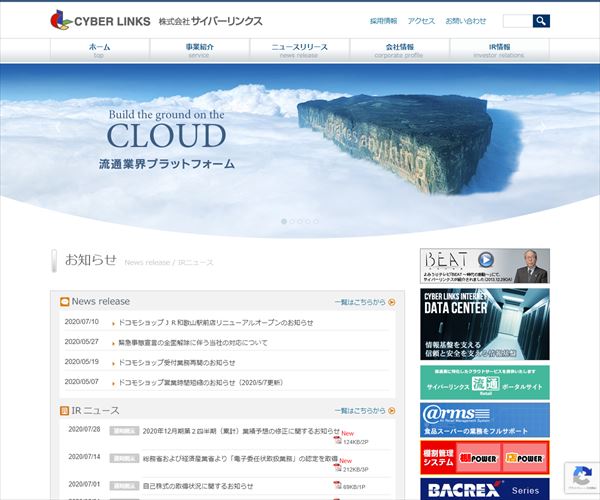Click arrow icon beside News release list link
The image size is (600, 500).
(392, 301)
